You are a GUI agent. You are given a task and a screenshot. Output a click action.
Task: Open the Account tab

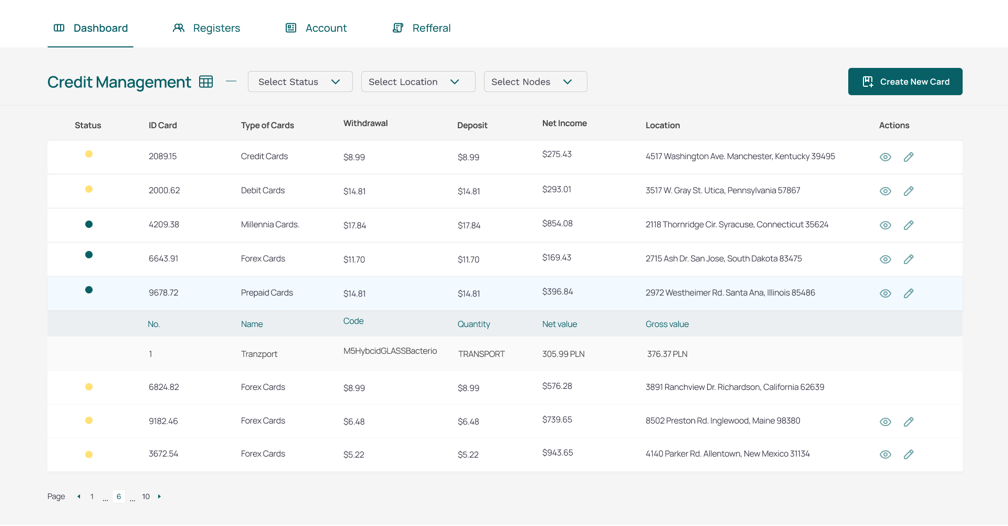(316, 28)
